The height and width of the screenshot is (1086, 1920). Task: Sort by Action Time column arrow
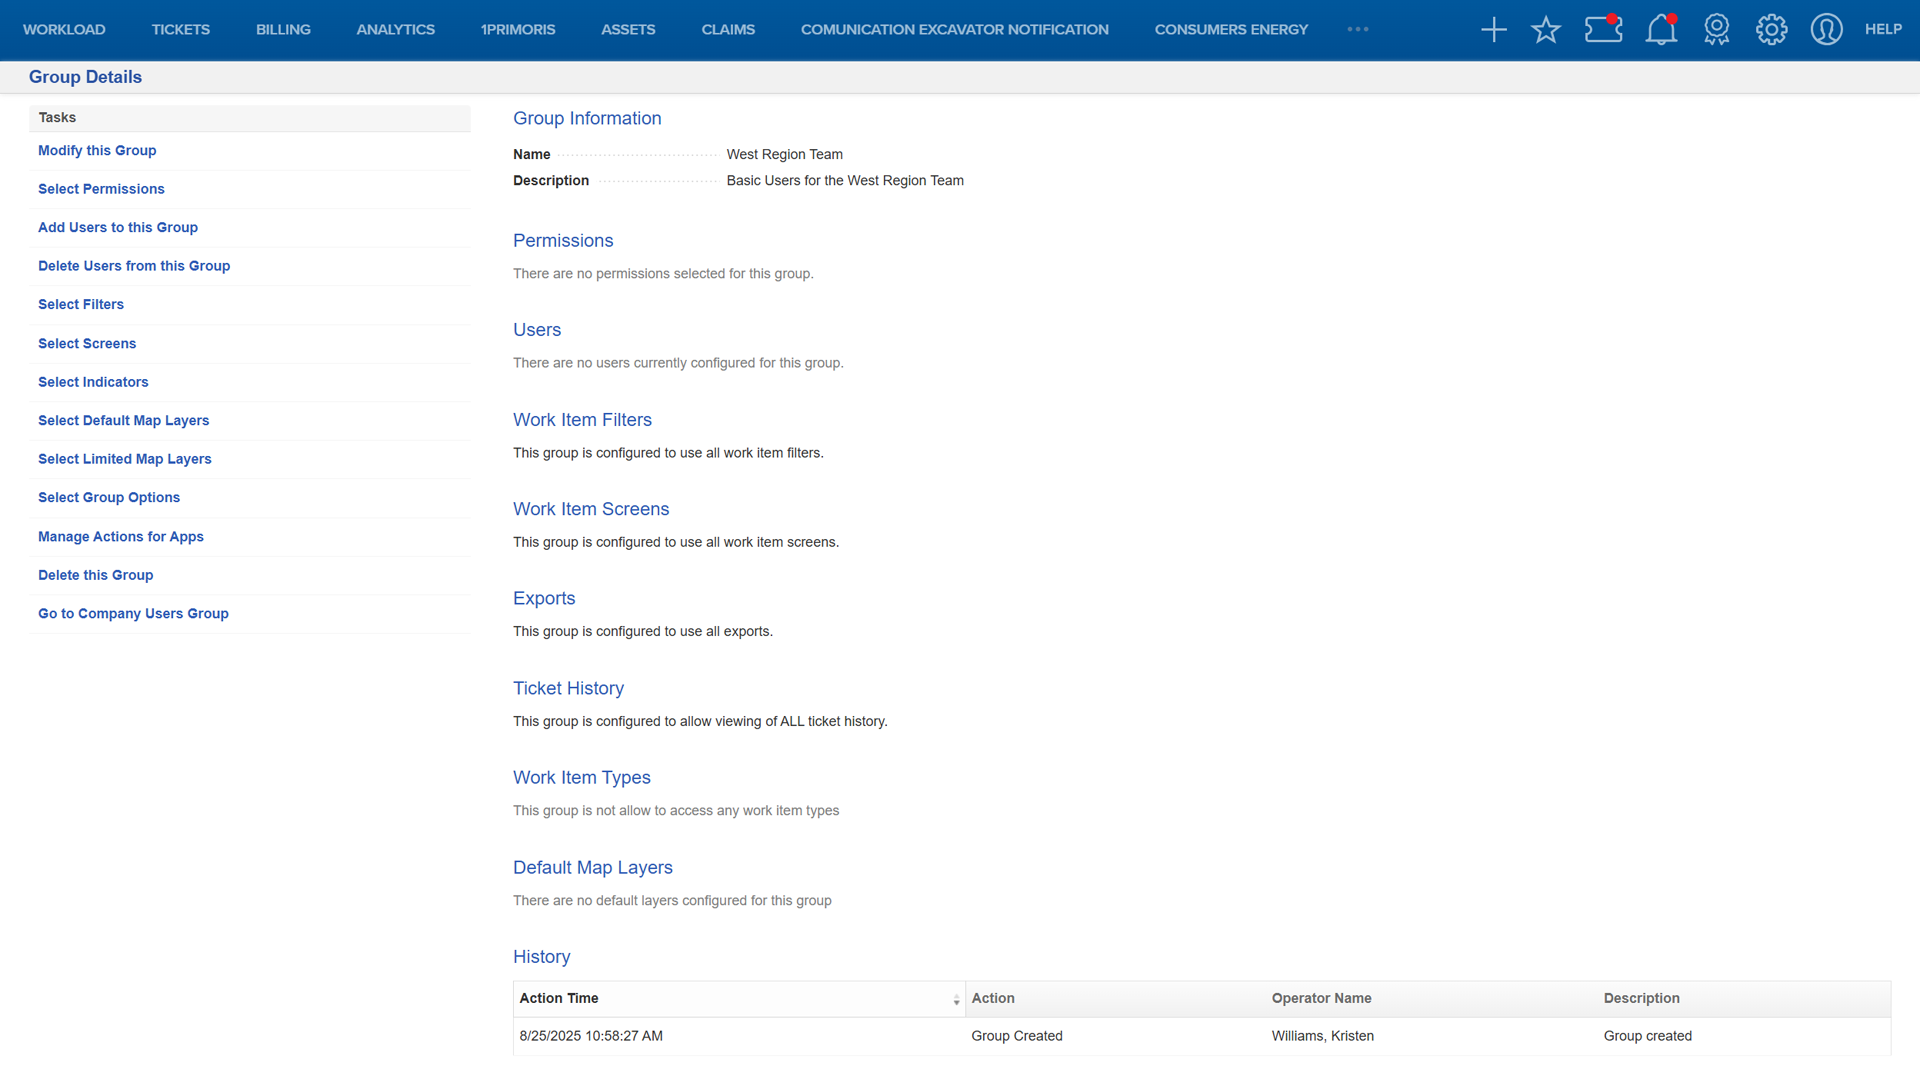(956, 1000)
